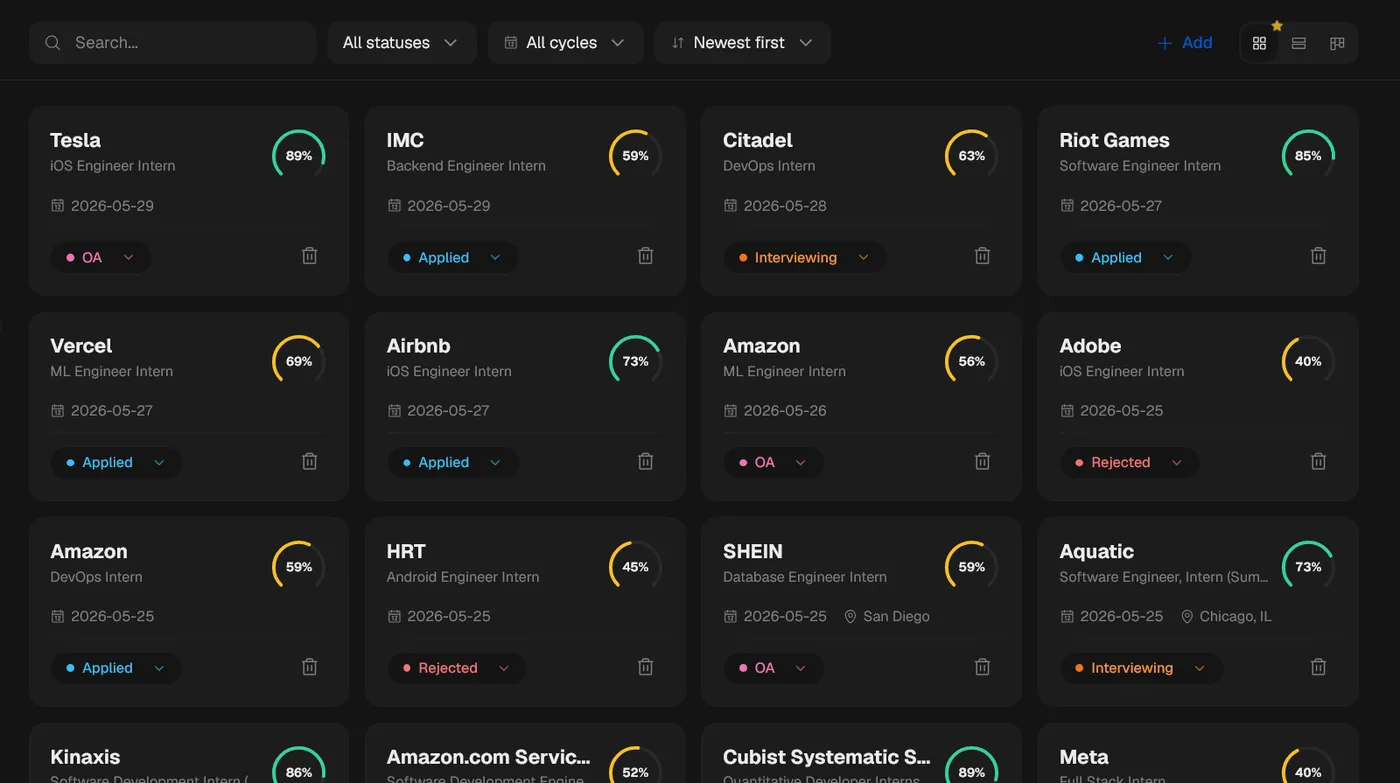Click the trash icon on the IMC card
This screenshot has height=783, width=1400.
point(646,256)
